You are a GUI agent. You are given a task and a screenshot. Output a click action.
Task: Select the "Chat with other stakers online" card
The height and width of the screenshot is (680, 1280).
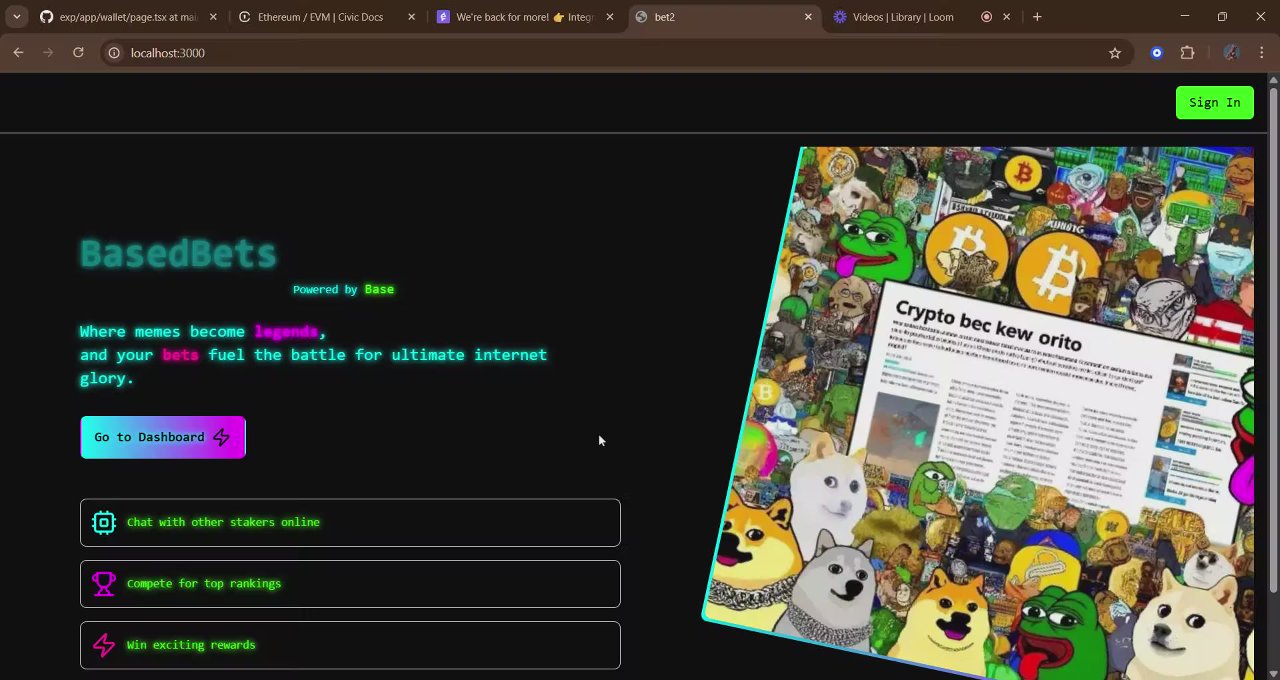[x=350, y=522]
